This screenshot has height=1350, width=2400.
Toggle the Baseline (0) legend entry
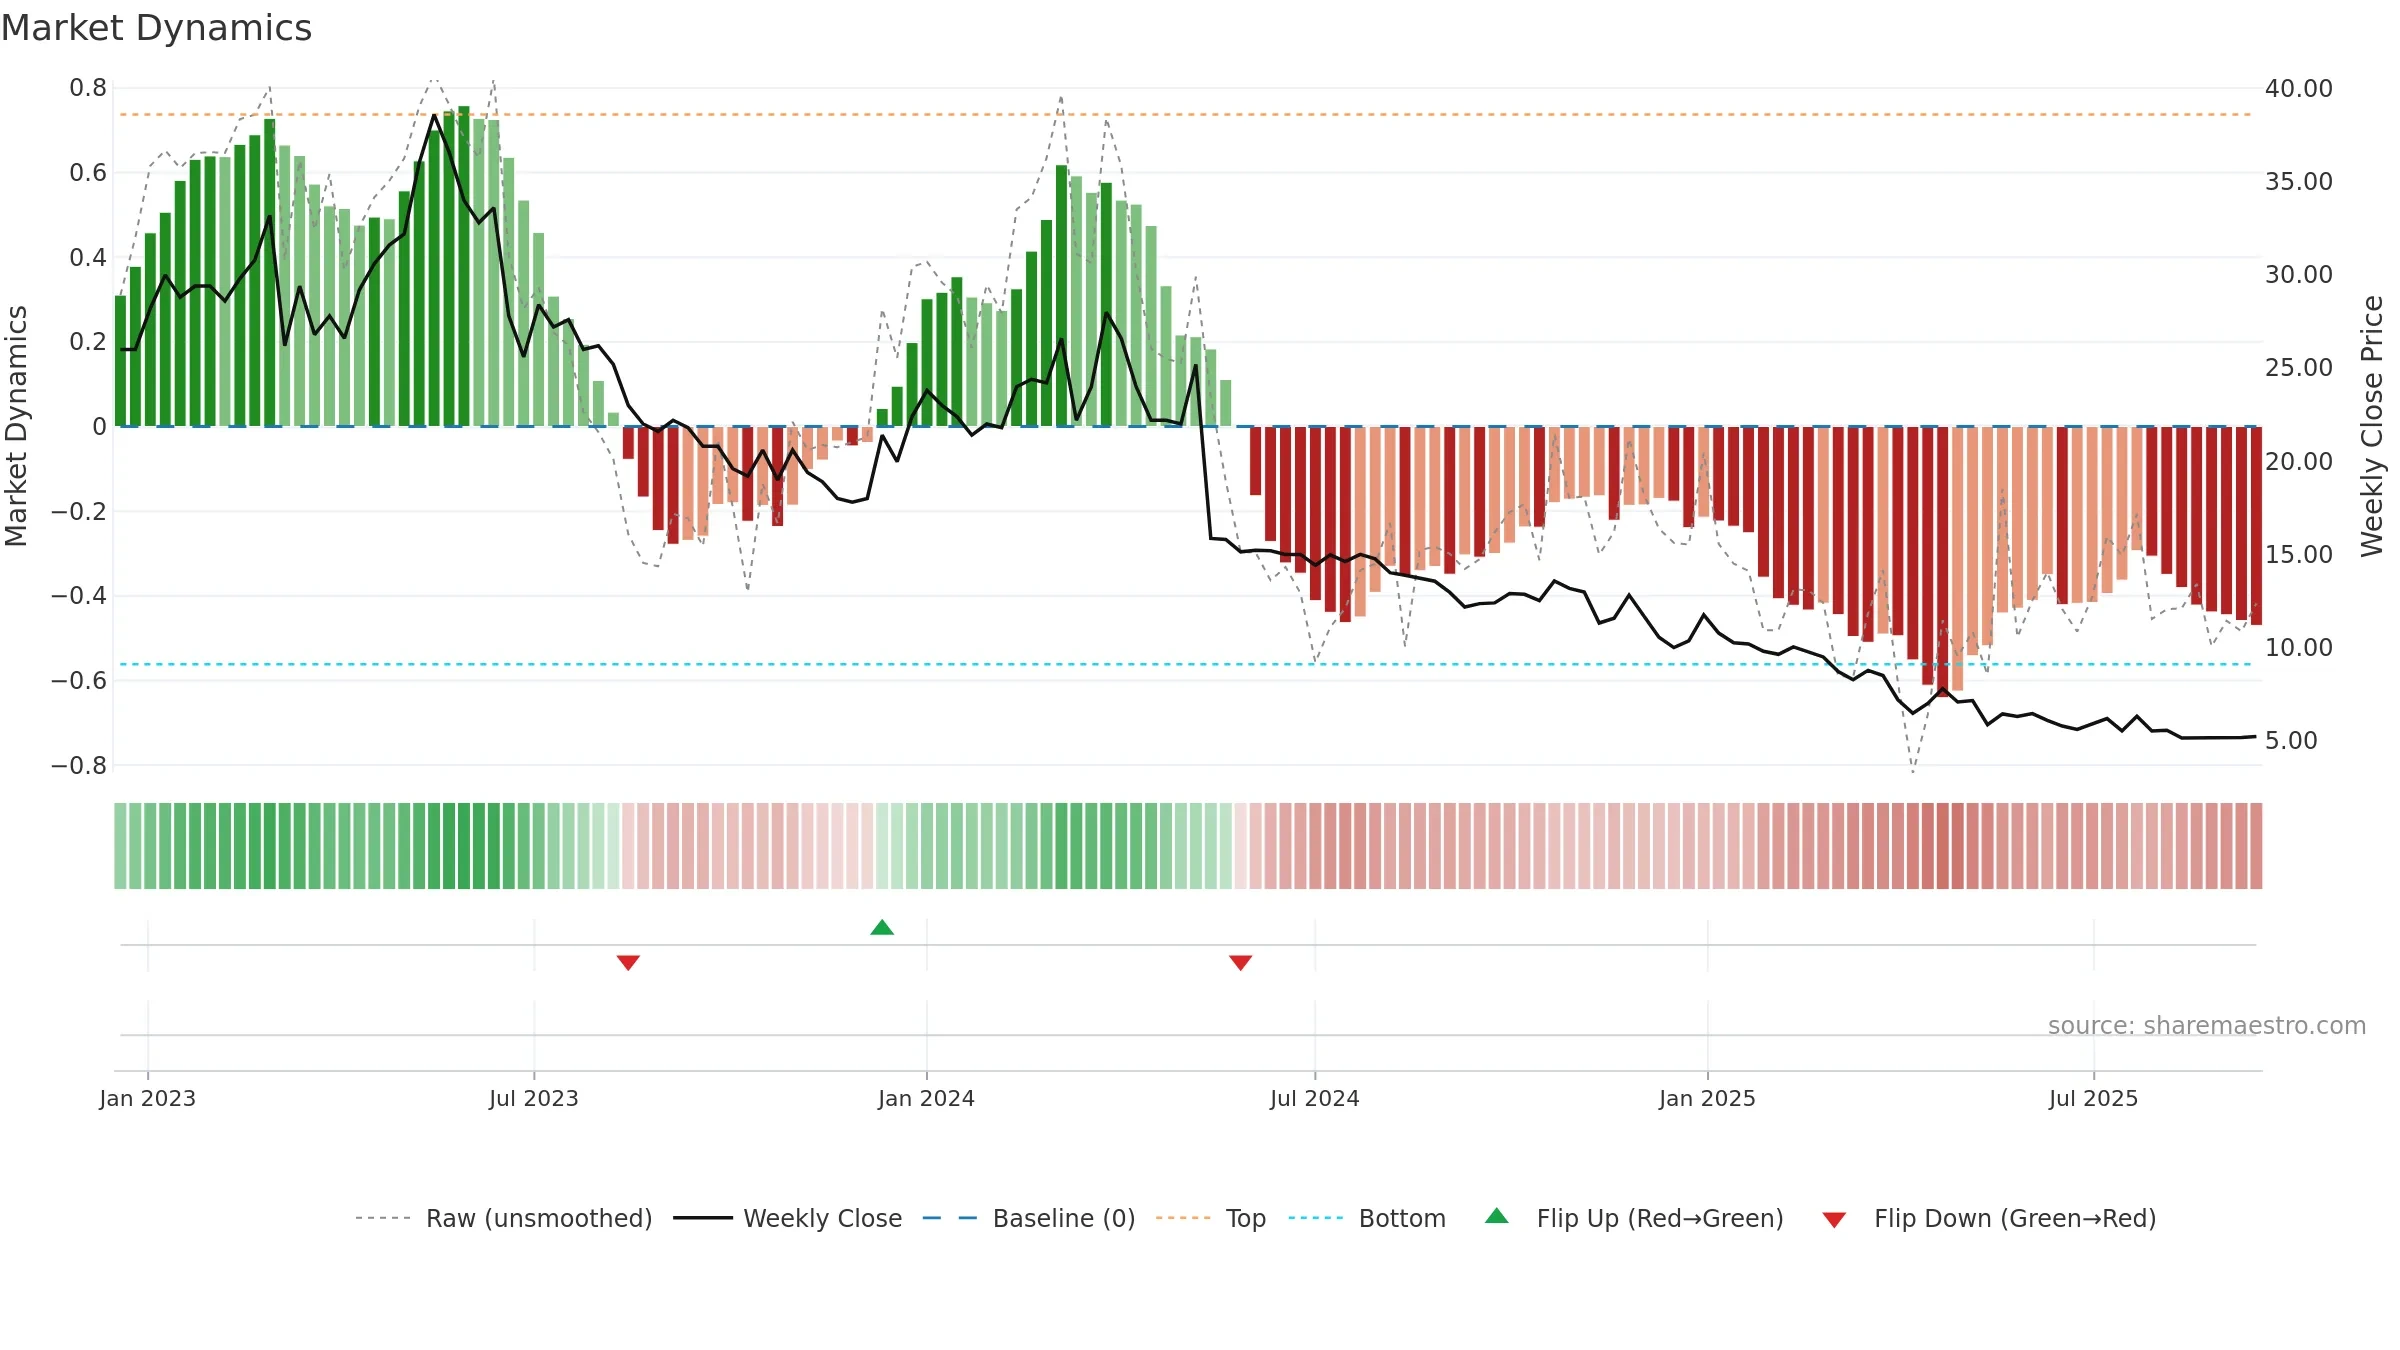pyautogui.click(x=1029, y=1218)
